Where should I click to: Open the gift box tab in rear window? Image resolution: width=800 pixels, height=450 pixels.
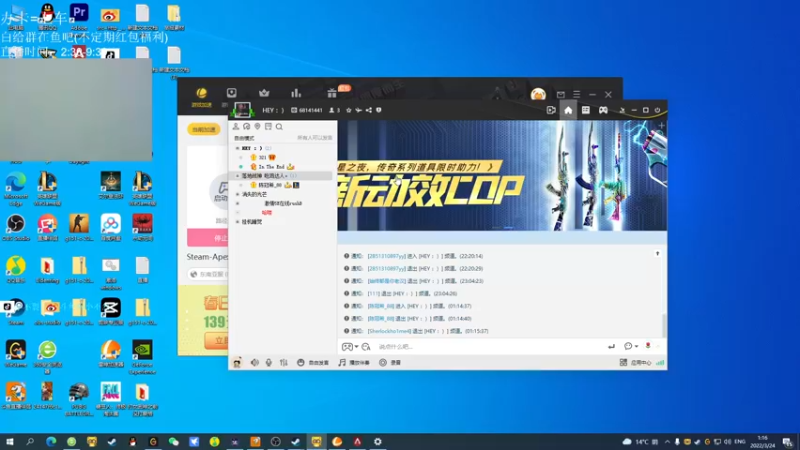(332, 93)
